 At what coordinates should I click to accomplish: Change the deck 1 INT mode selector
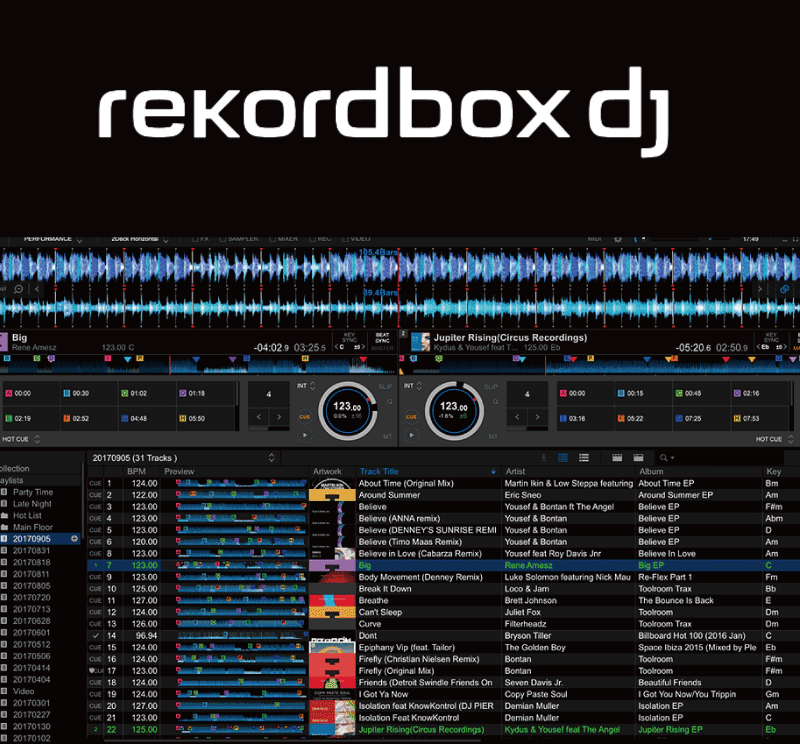tap(306, 386)
